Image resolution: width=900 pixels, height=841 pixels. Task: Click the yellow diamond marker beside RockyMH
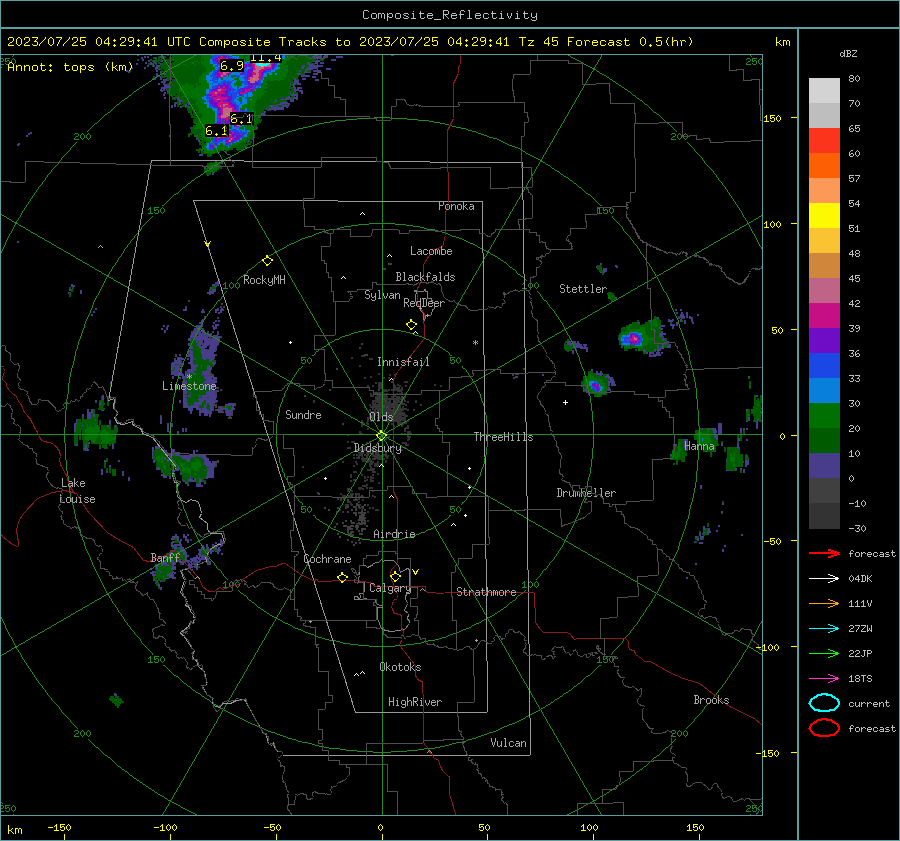[x=267, y=261]
